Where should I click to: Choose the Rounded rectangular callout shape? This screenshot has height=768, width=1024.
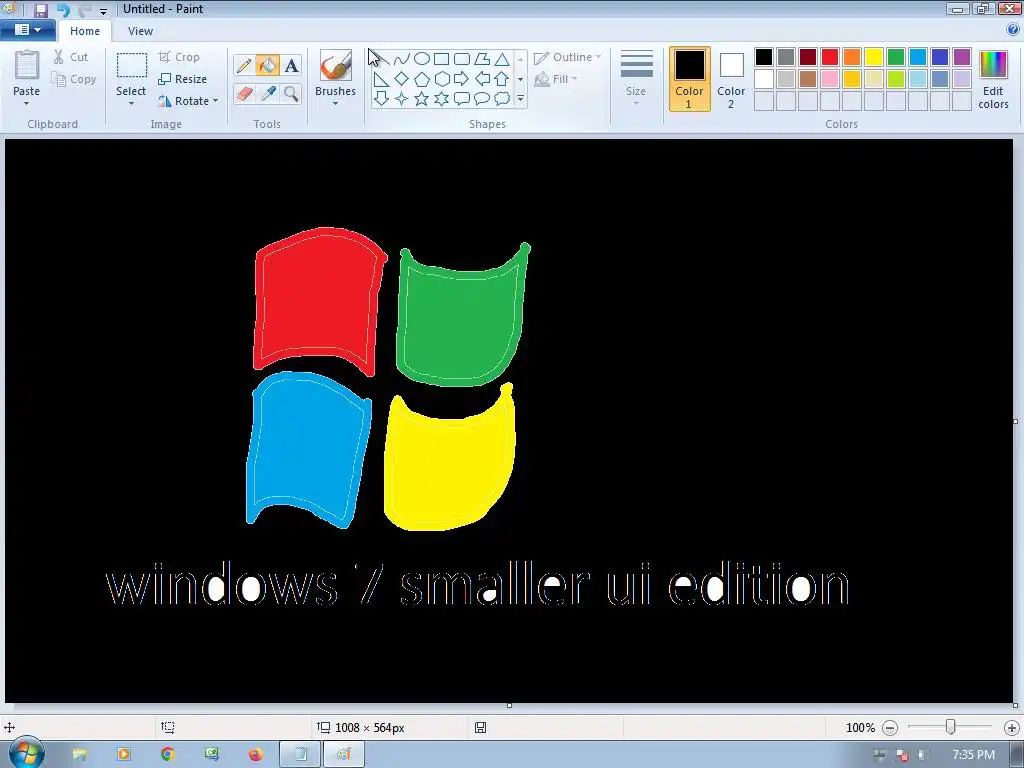tap(462, 99)
